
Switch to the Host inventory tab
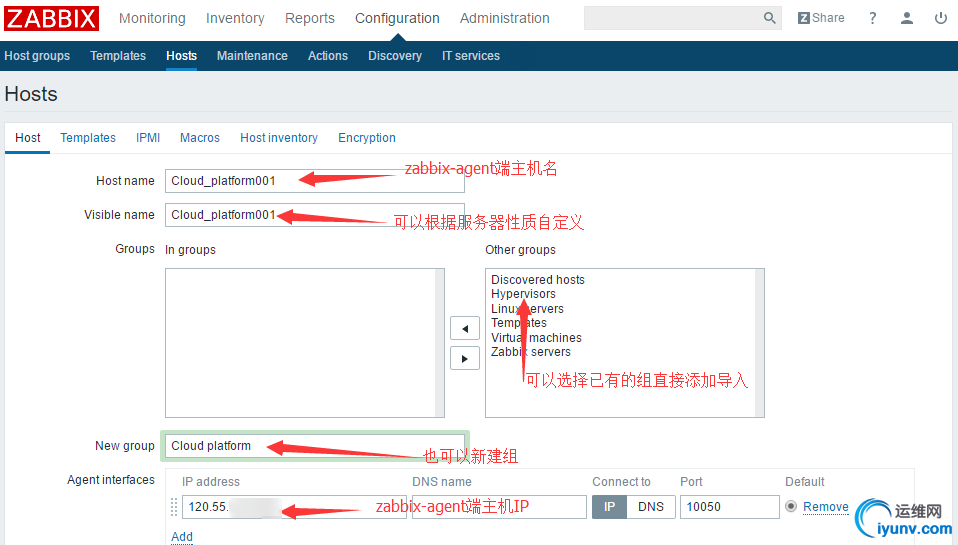(279, 138)
